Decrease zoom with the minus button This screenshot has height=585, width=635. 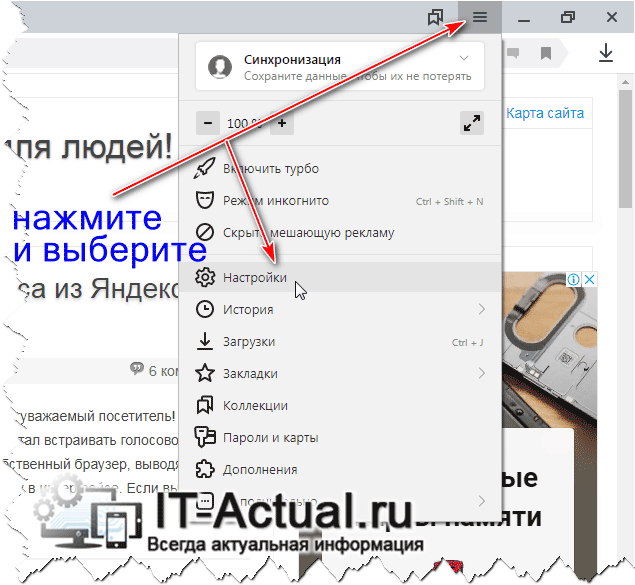tap(208, 123)
